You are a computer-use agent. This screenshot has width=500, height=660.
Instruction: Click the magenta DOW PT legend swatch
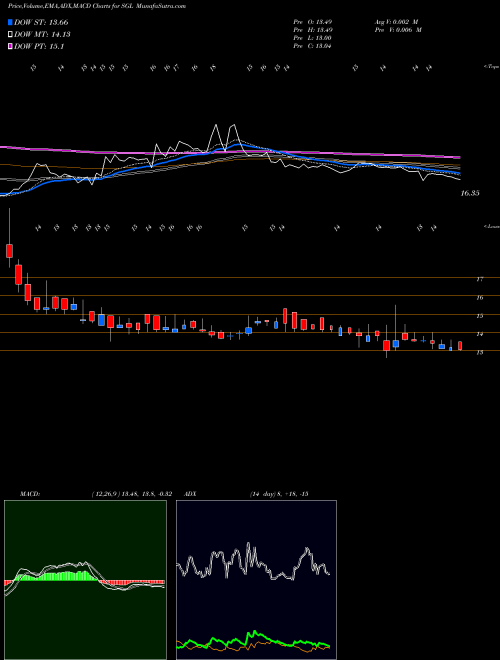(11, 46)
